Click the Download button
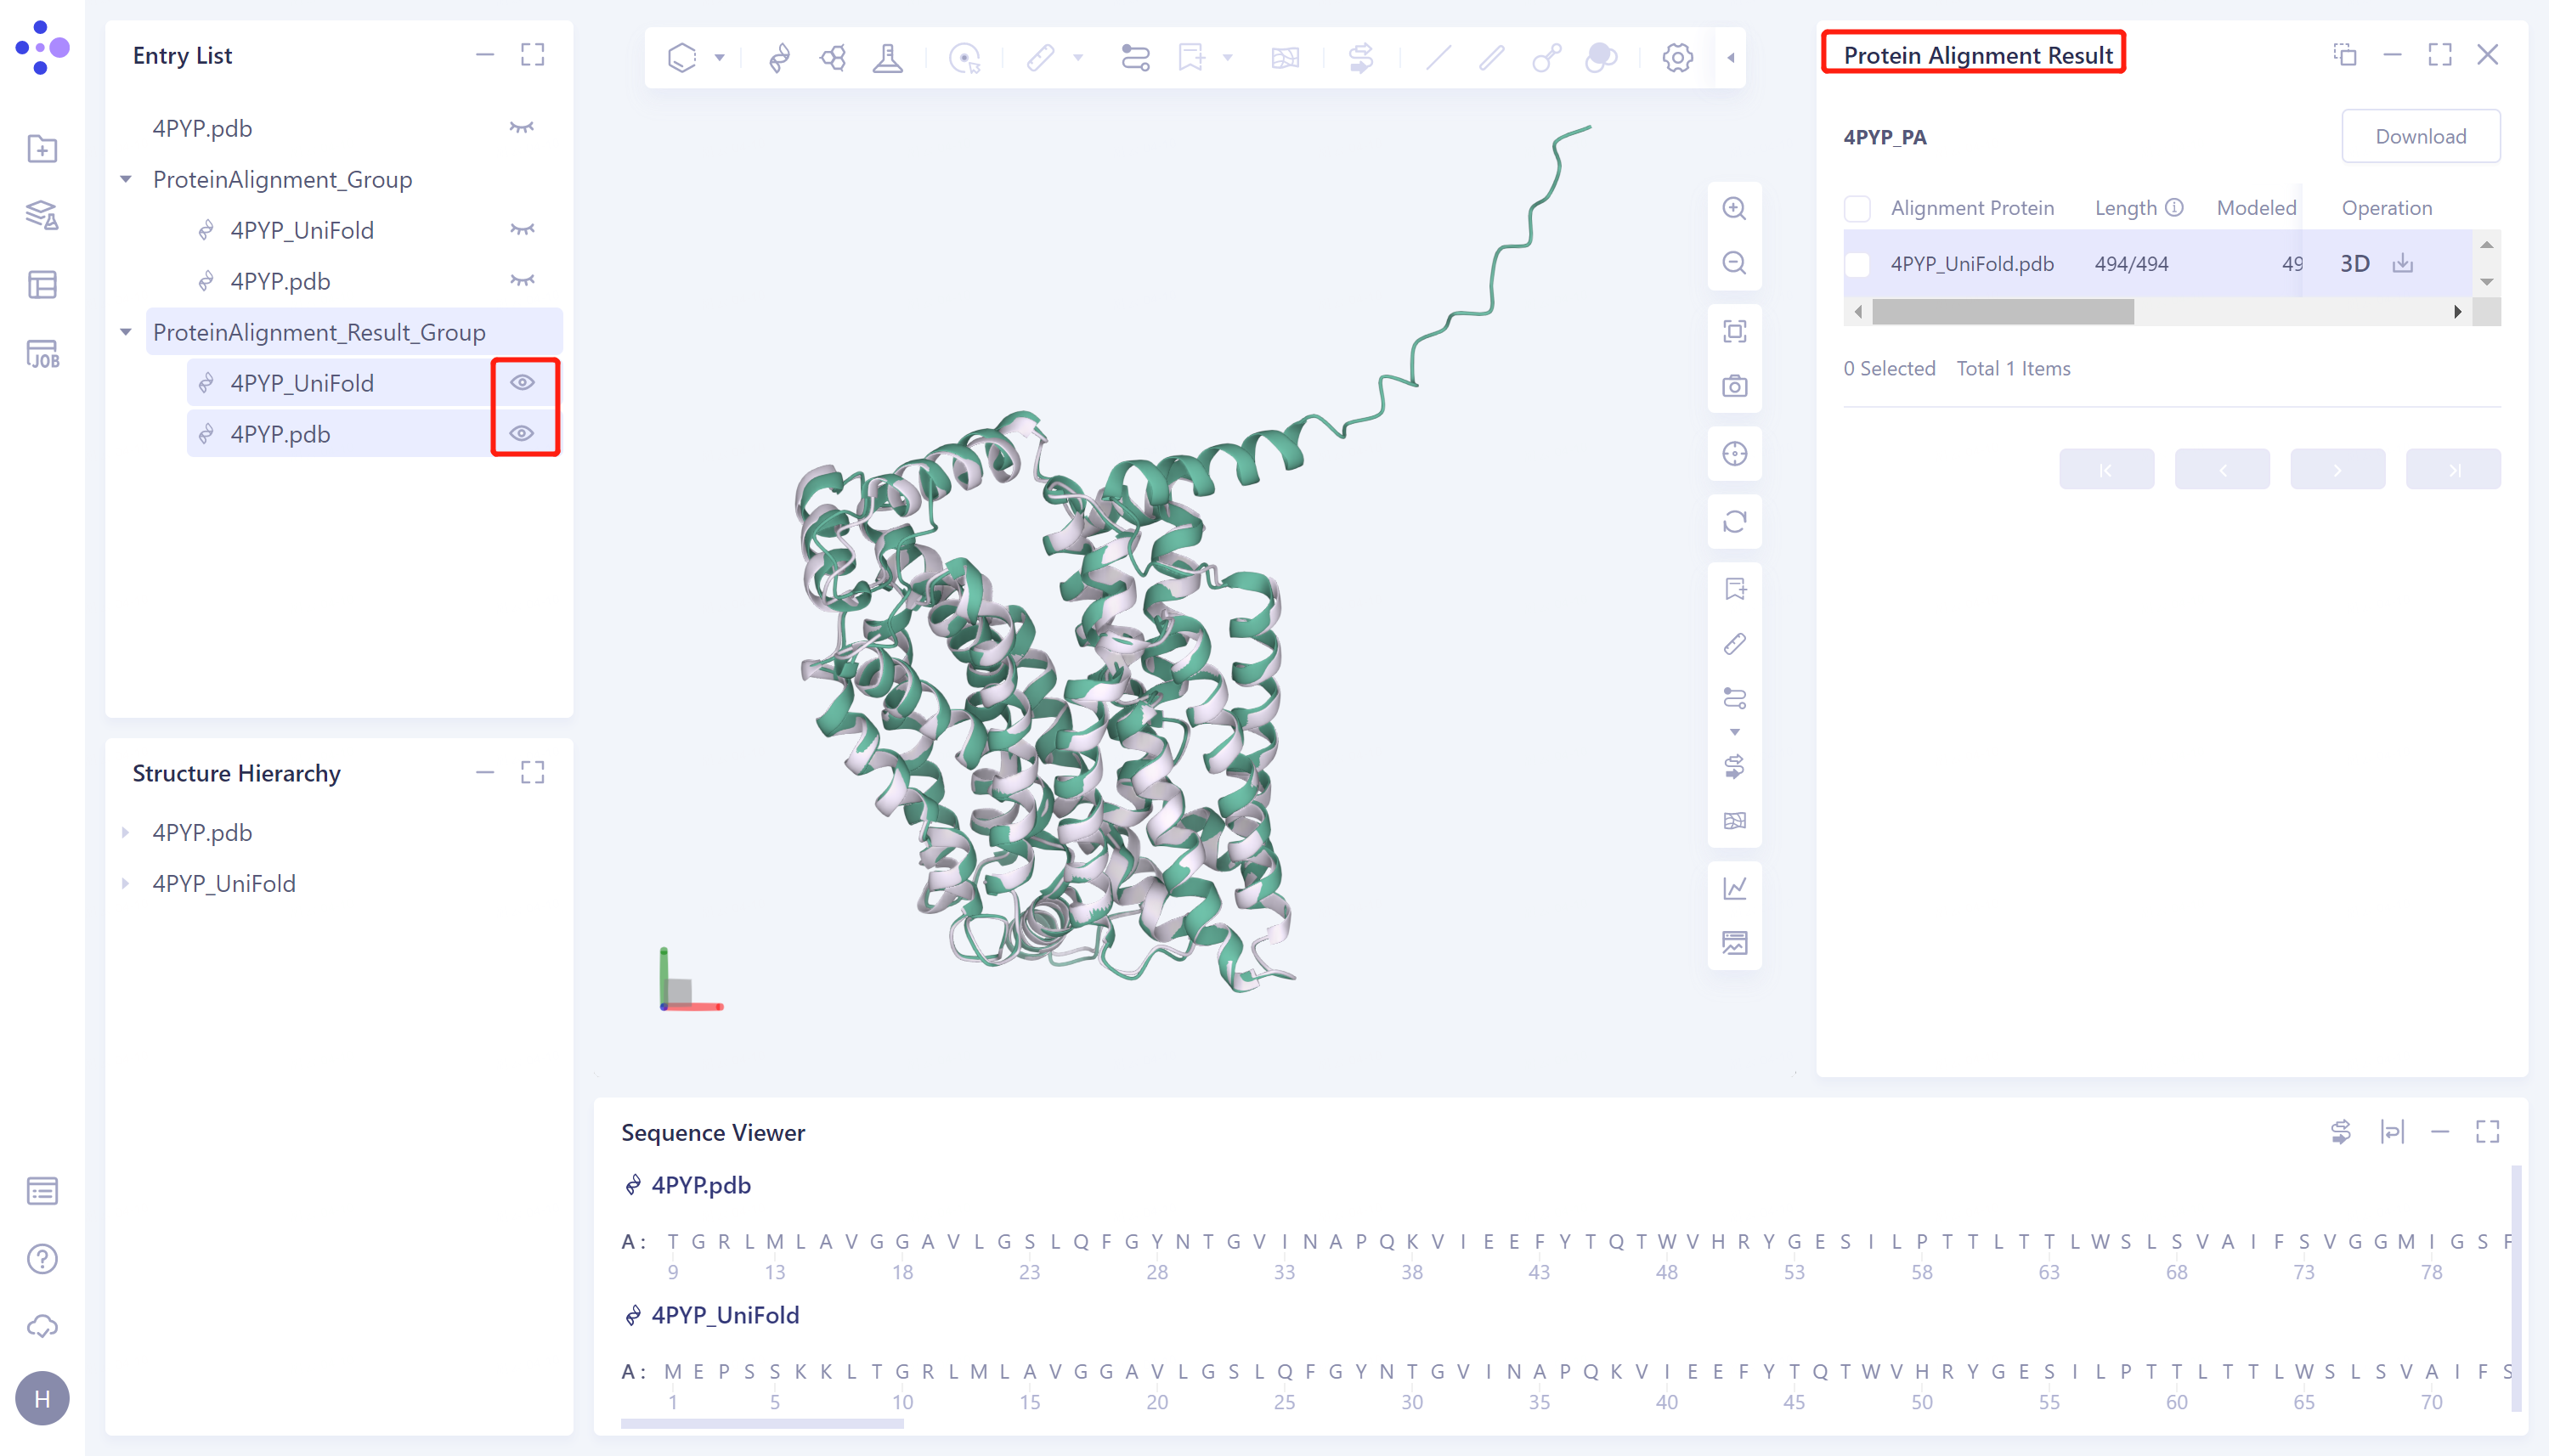 [2420, 136]
